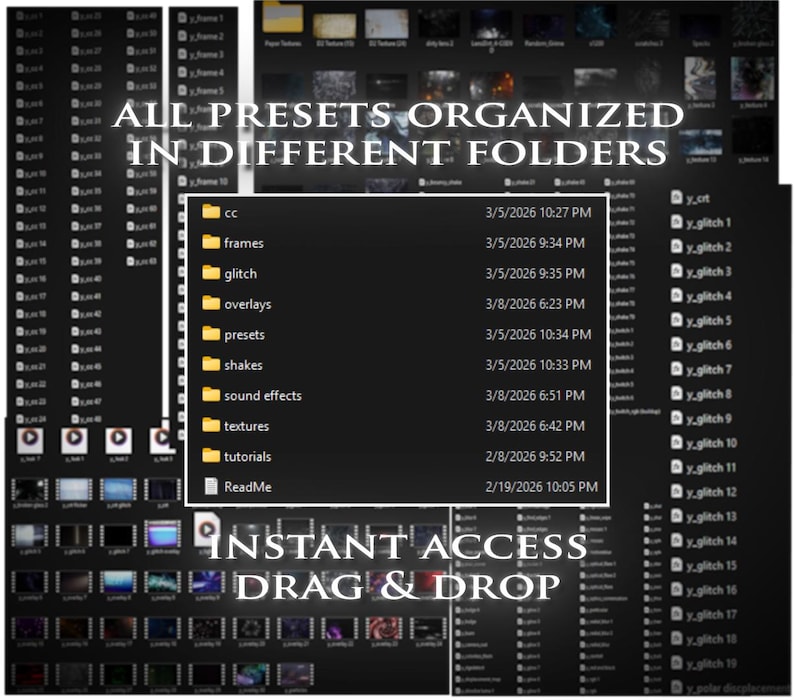Click the y_glitch 1 file icon
This screenshot has width=794, height=700.
[677, 222]
